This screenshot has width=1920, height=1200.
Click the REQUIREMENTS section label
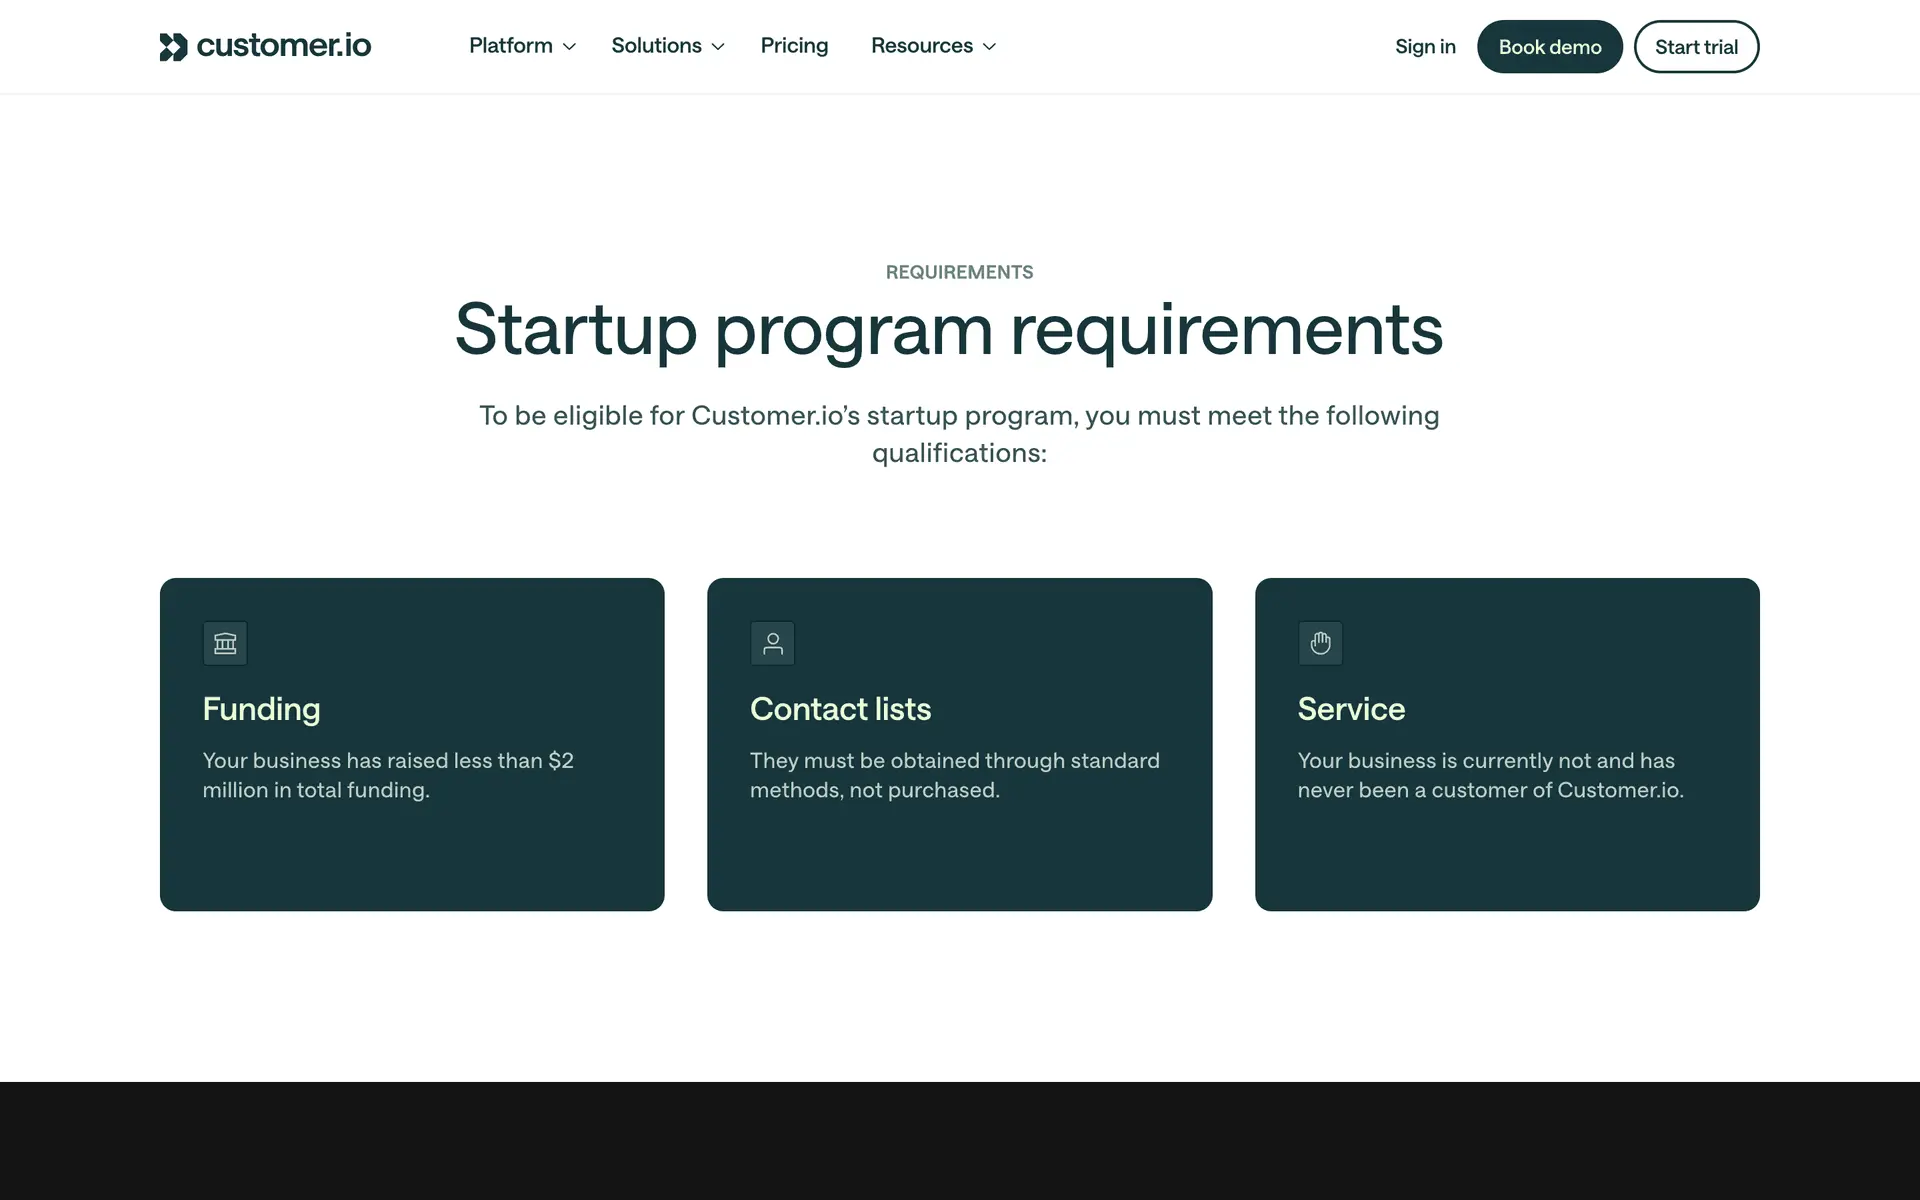[x=959, y=272]
